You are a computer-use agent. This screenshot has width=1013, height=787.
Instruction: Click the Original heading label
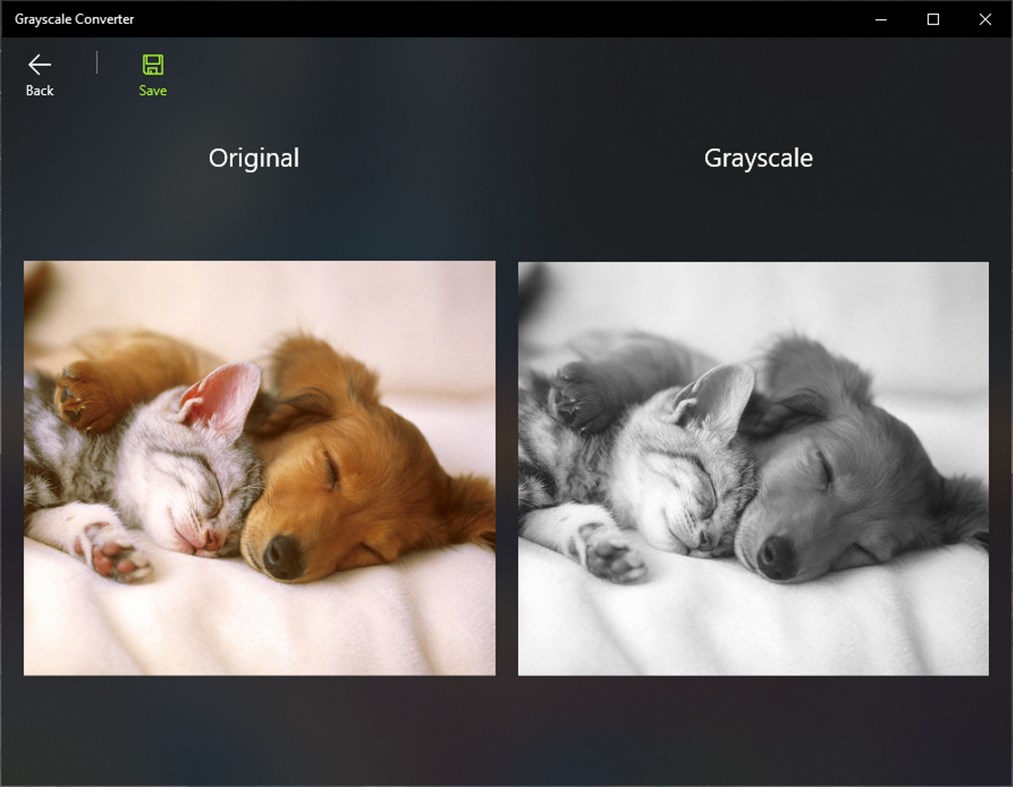(253, 157)
